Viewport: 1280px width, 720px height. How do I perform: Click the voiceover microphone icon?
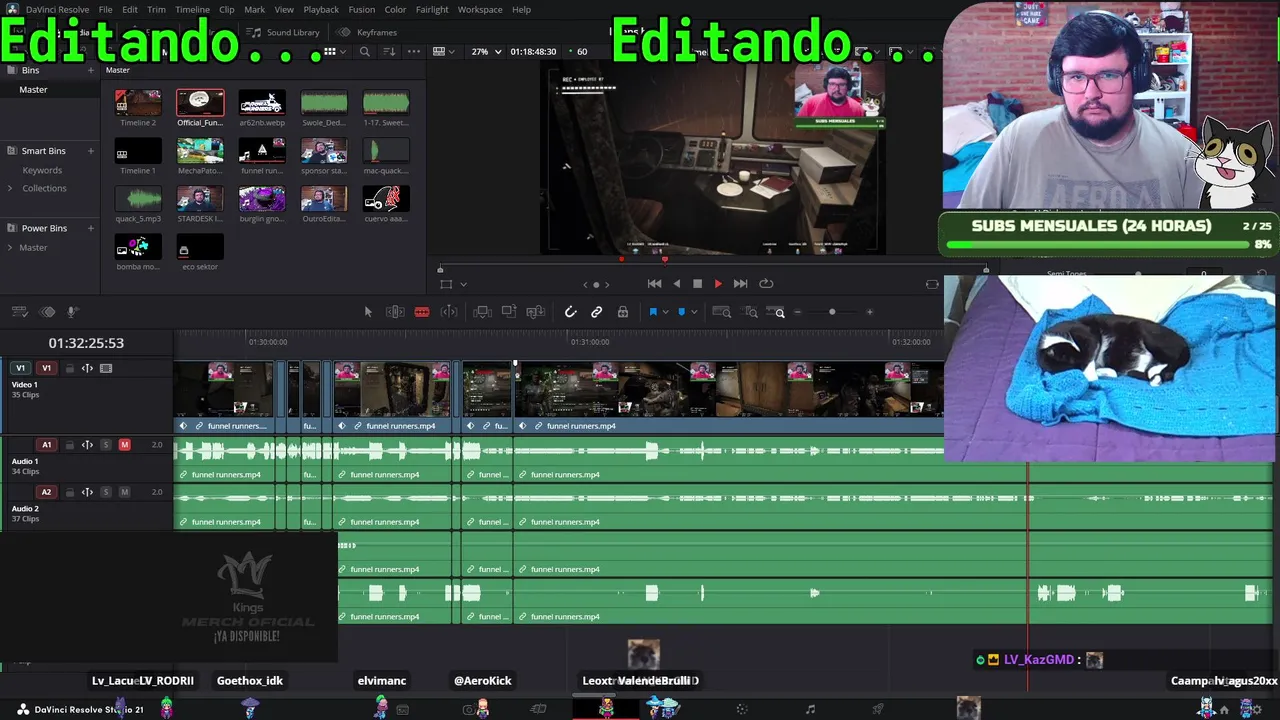(x=72, y=312)
